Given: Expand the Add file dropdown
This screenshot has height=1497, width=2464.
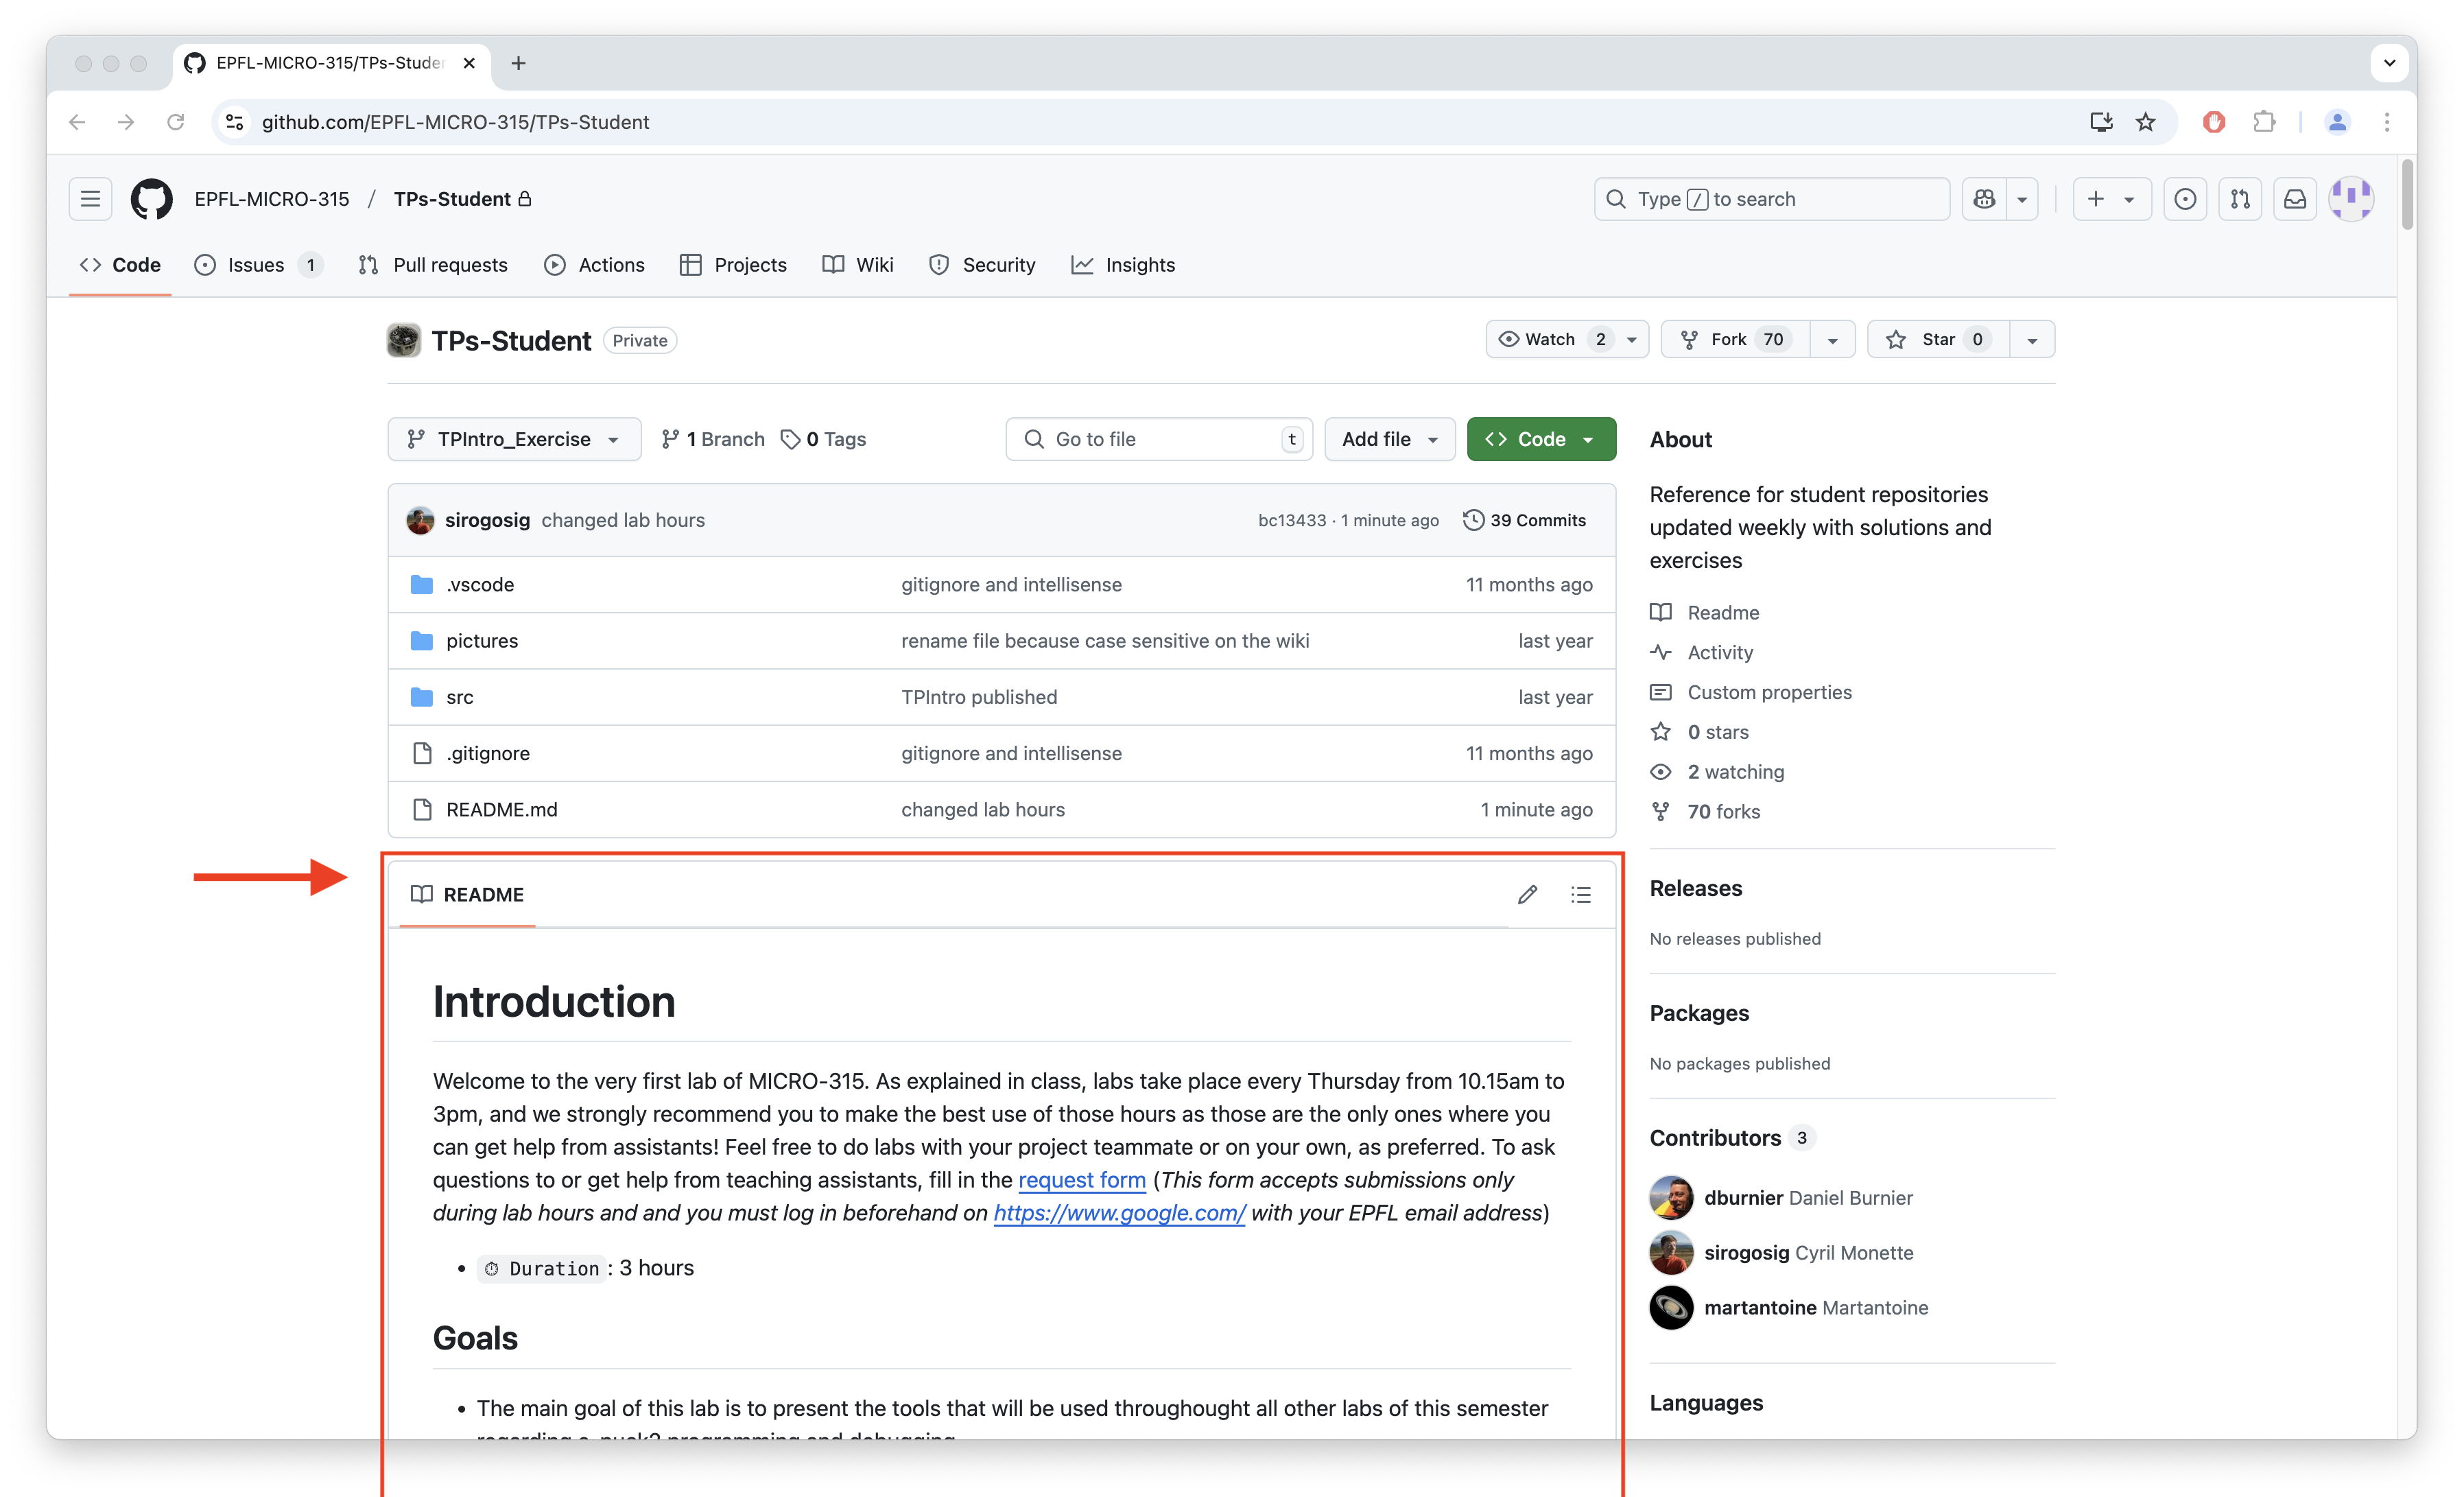Looking at the screenshot, I should pos(1389,439).
